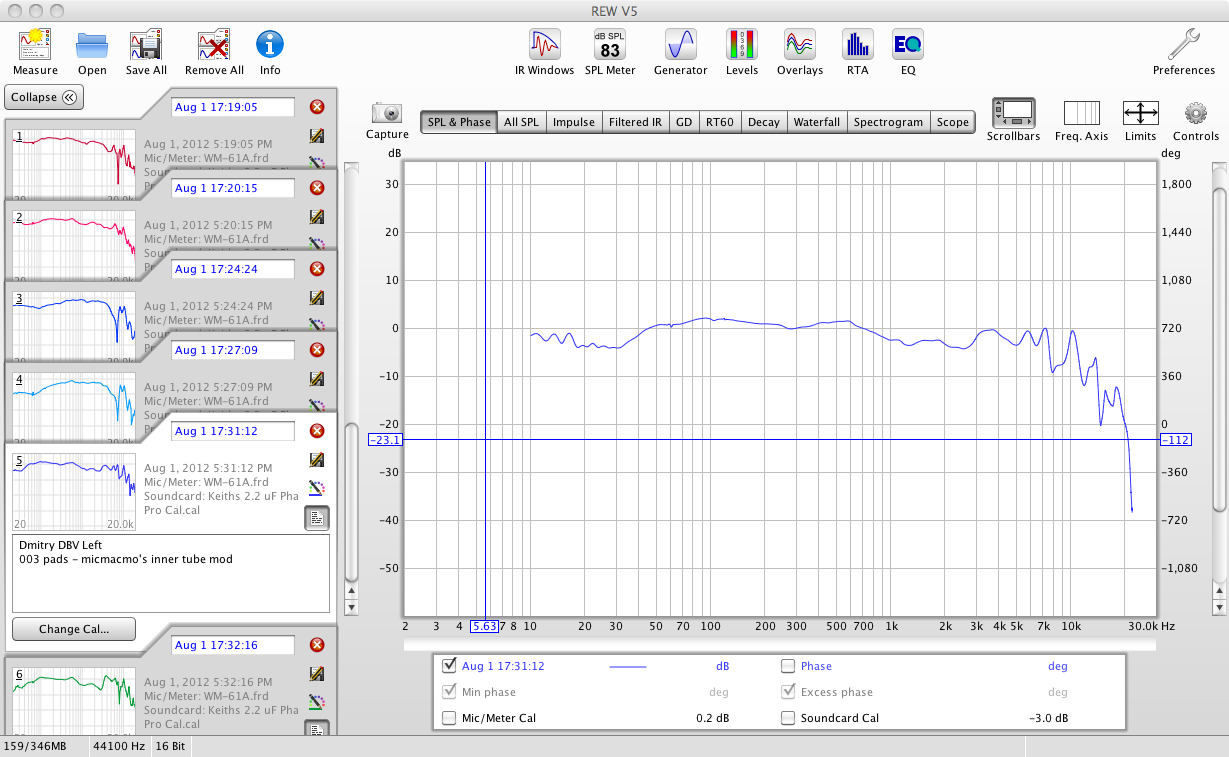Change trace color for measurement 5

point(317,488)
